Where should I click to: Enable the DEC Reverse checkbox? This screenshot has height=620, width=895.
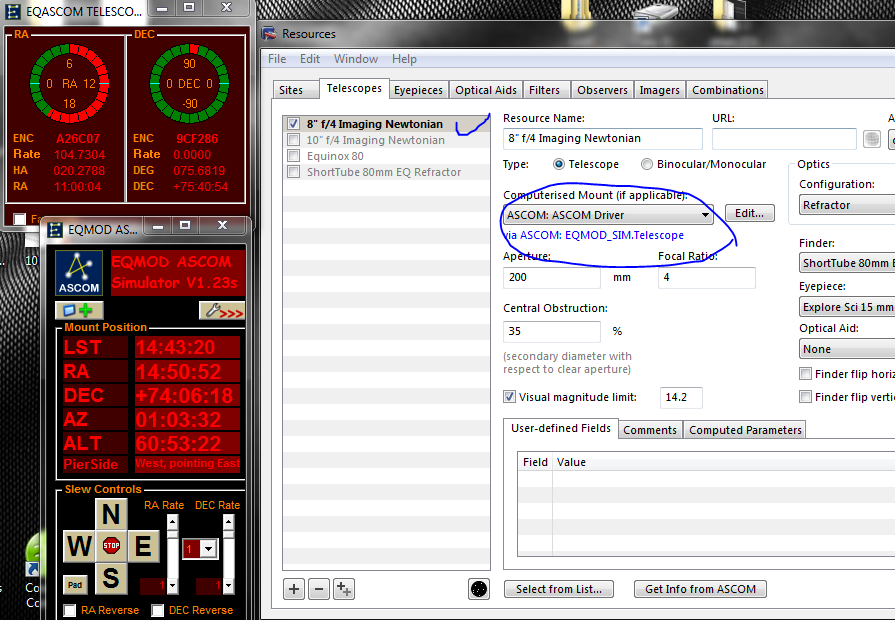click(x=158, y=610)
